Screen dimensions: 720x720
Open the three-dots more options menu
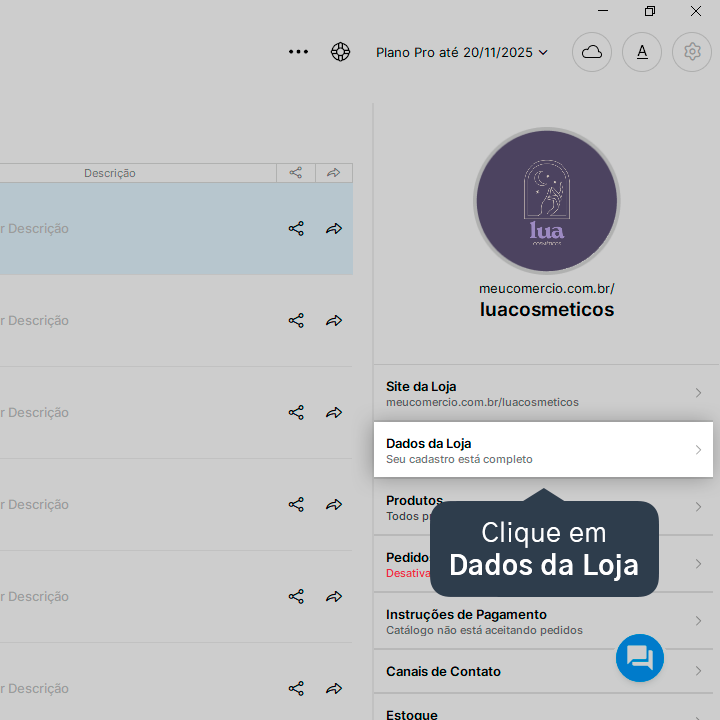(x=298, y=52)
